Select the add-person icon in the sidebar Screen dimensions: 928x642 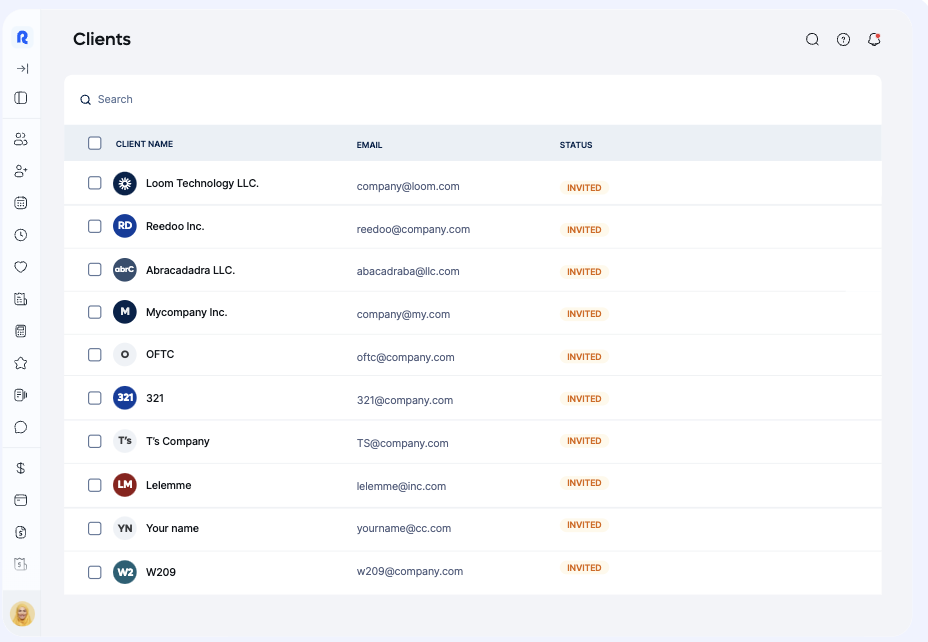(21, 171)
